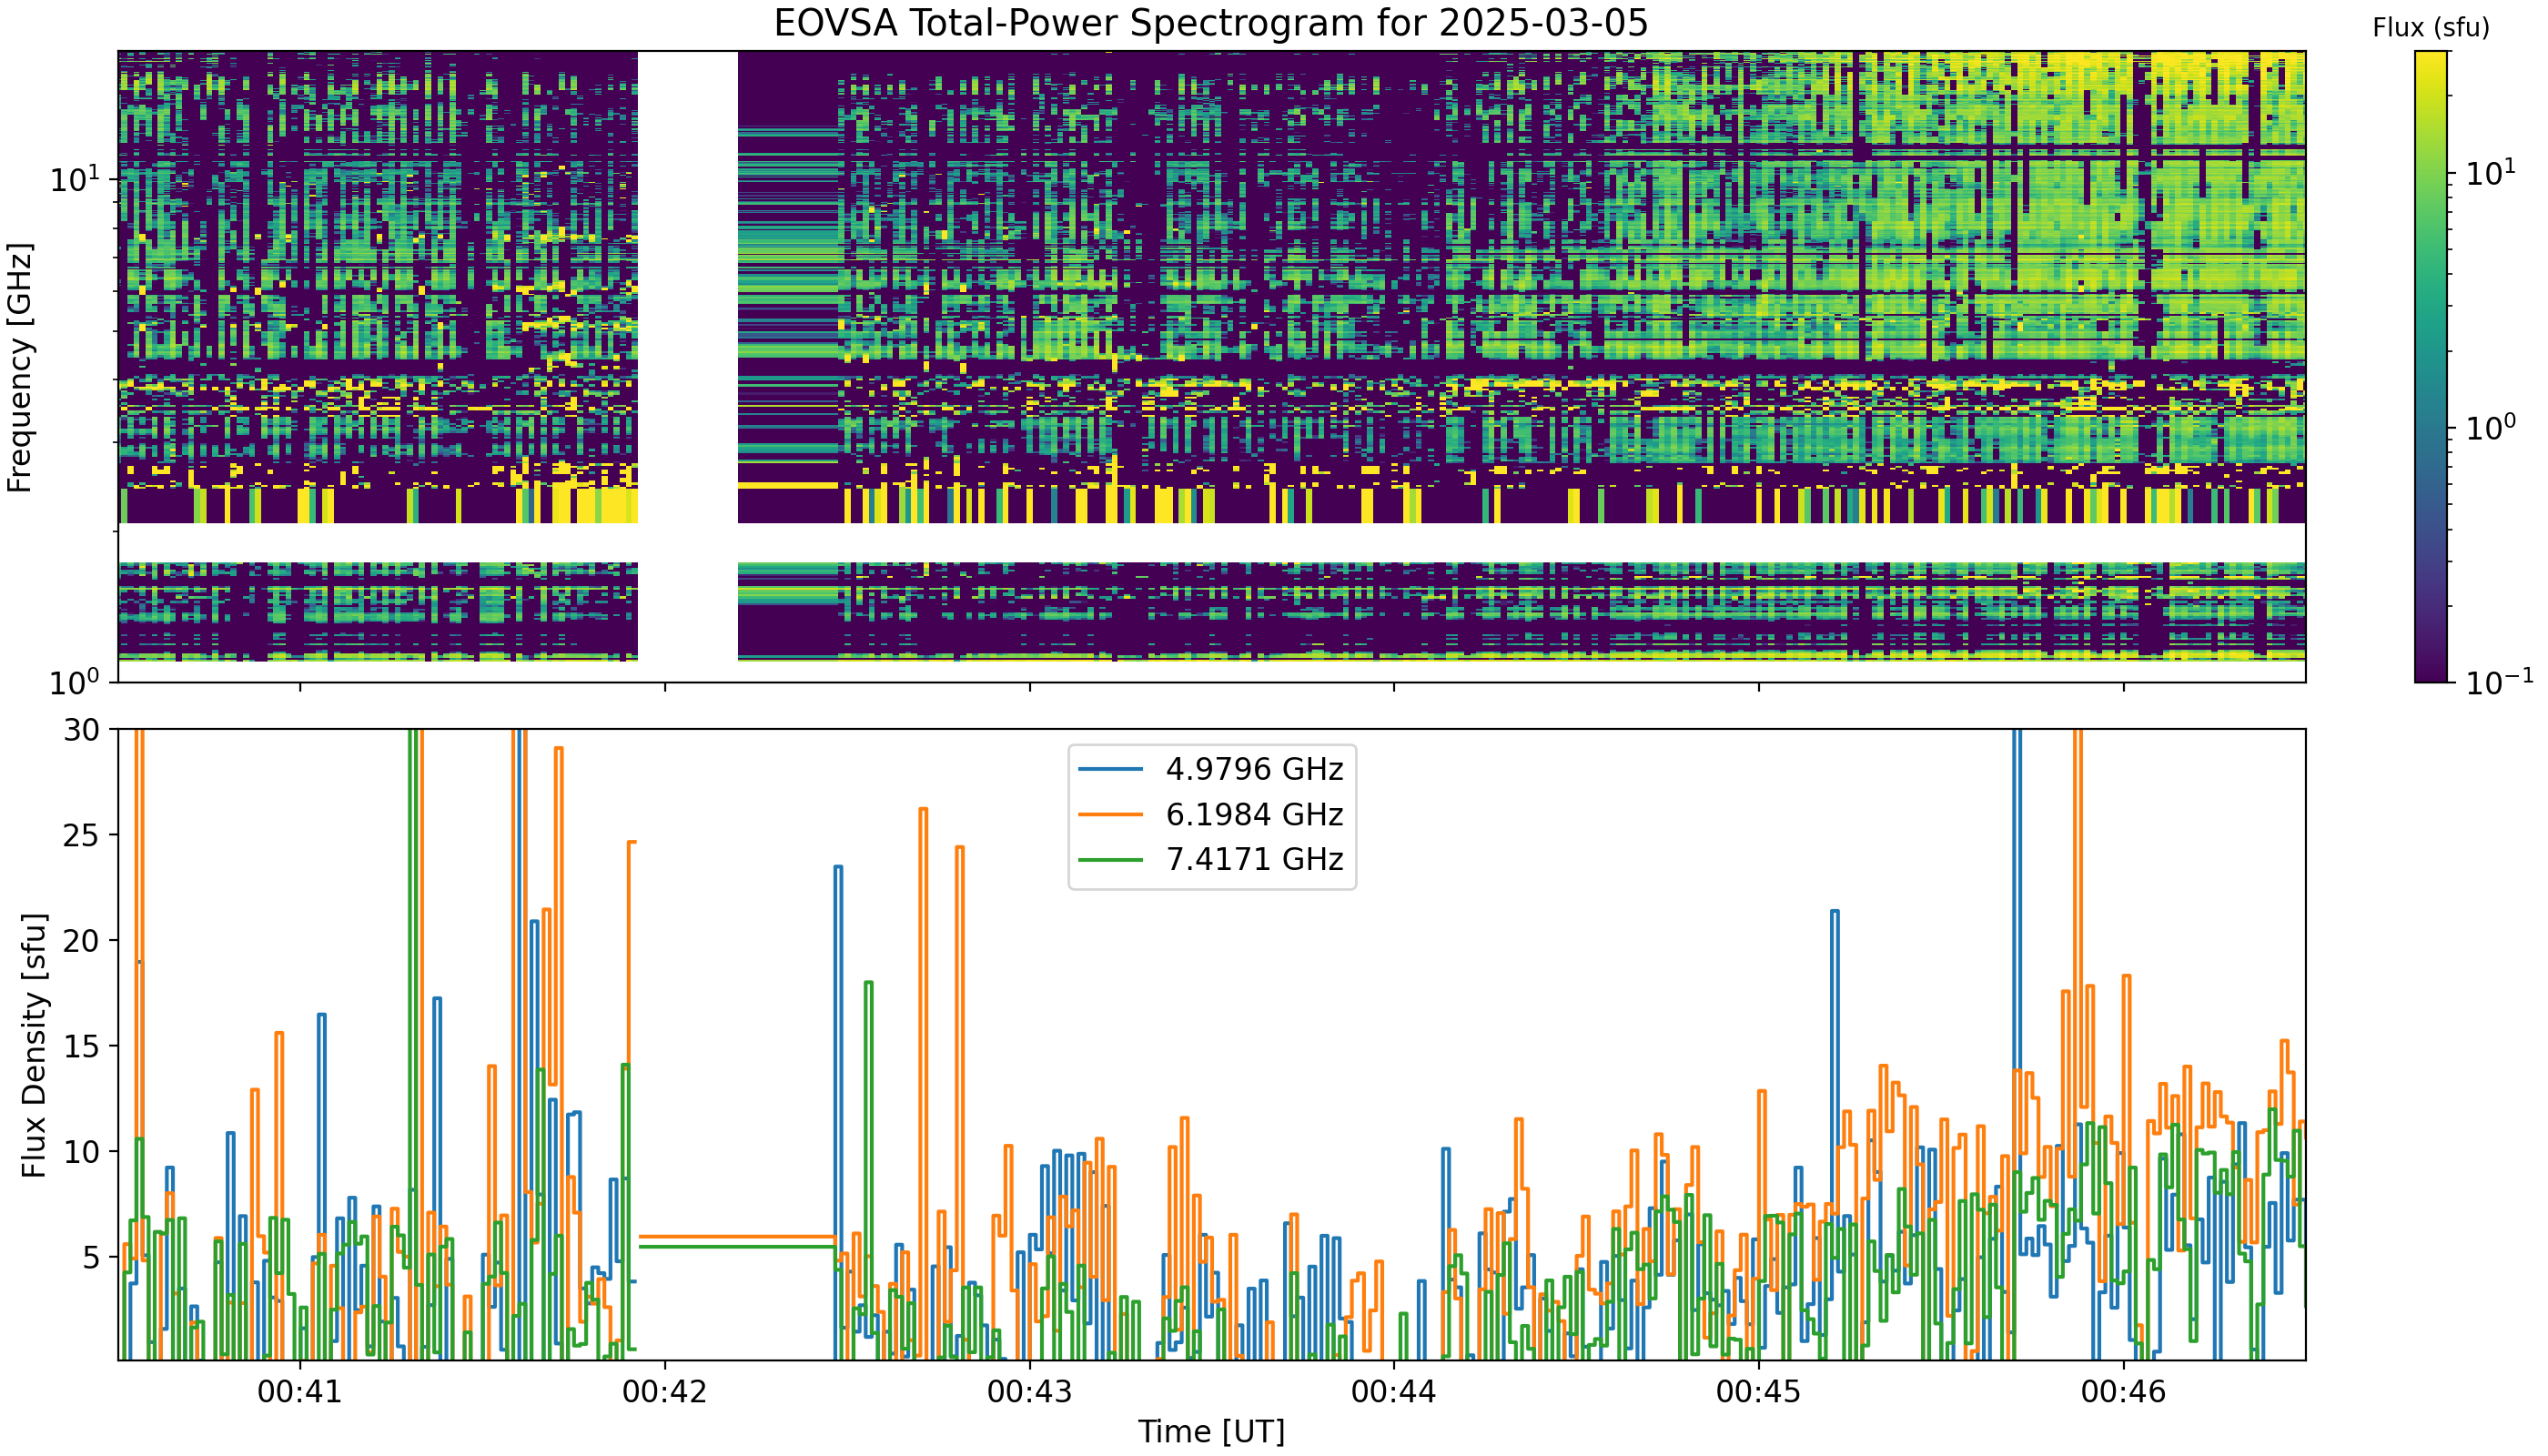Click the '15' flux density tick label
Viewport: 2548px width, 1456px height.
[82, 1046]
